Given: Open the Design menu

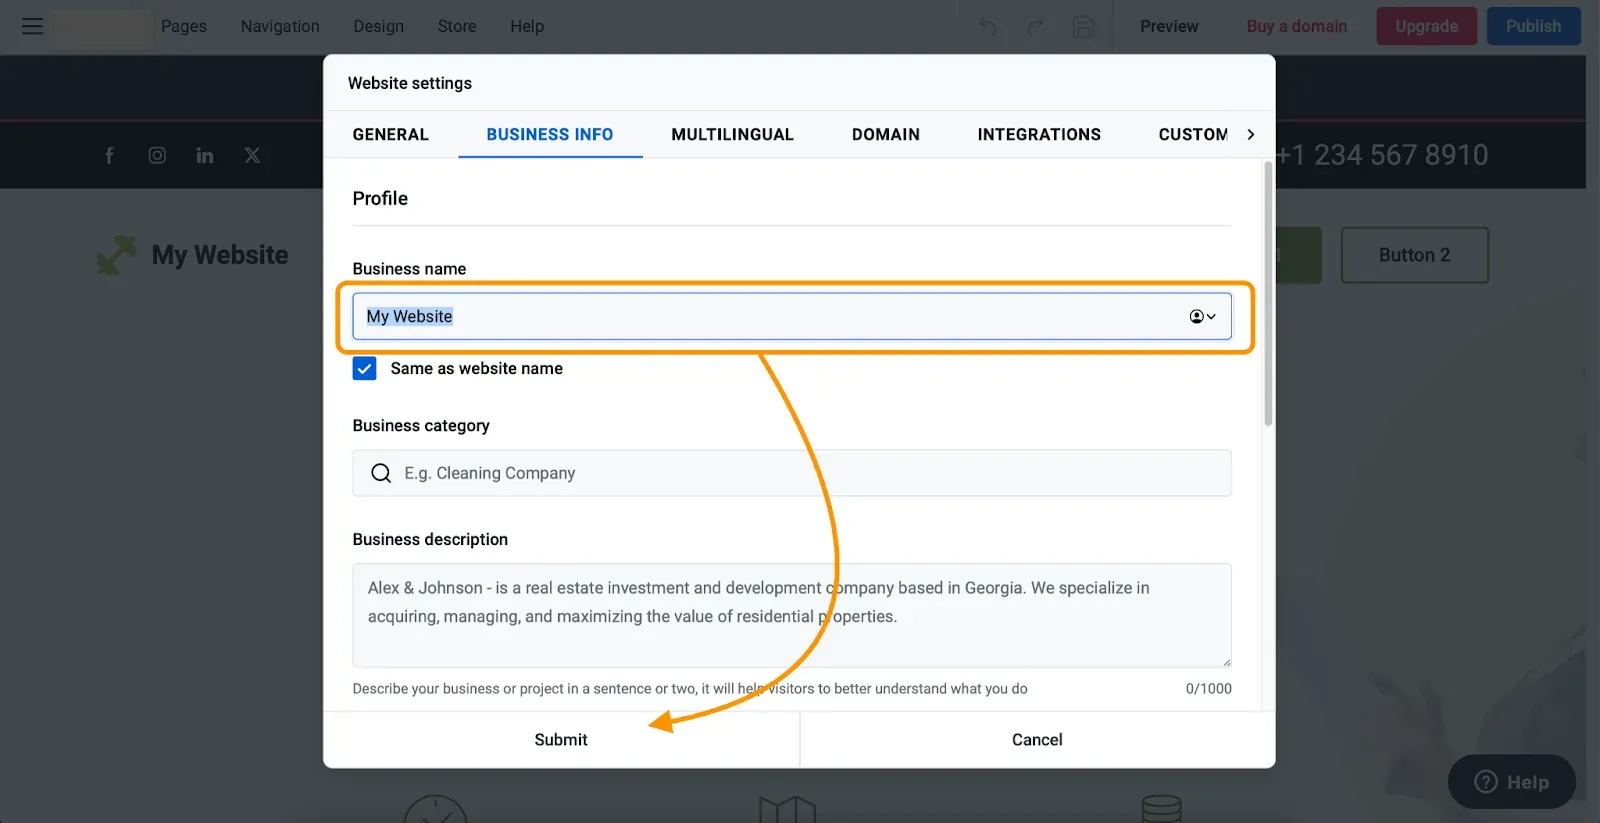Looking at the screenshot, I should (x=378, y=26).
